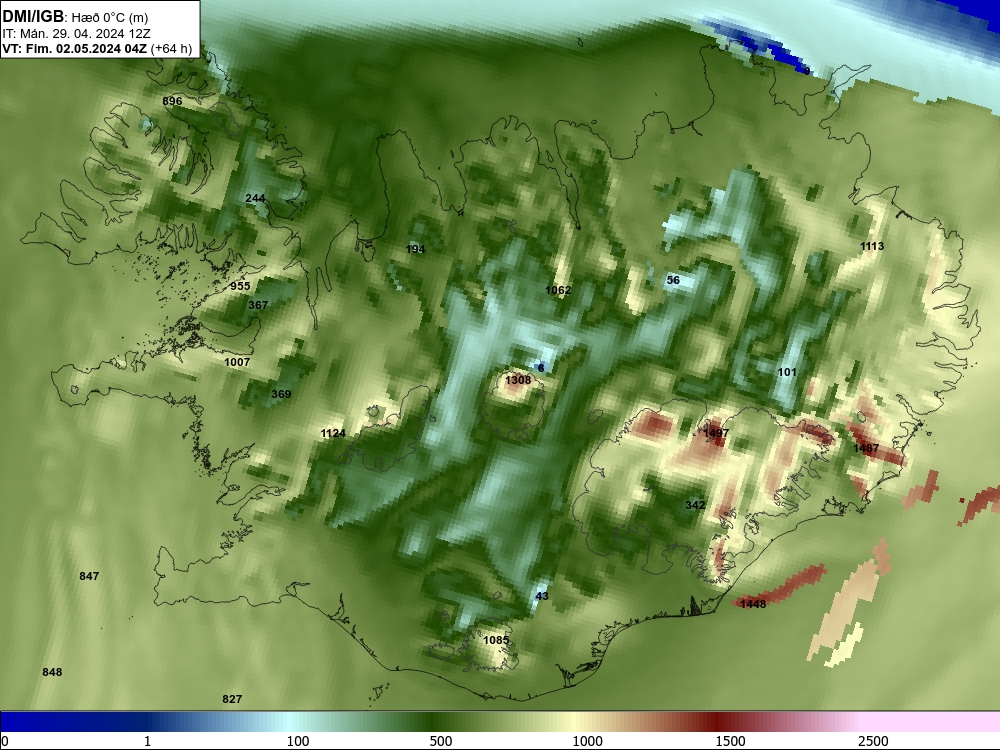Click the 848 value over the ocean

[x=52, y=672]
